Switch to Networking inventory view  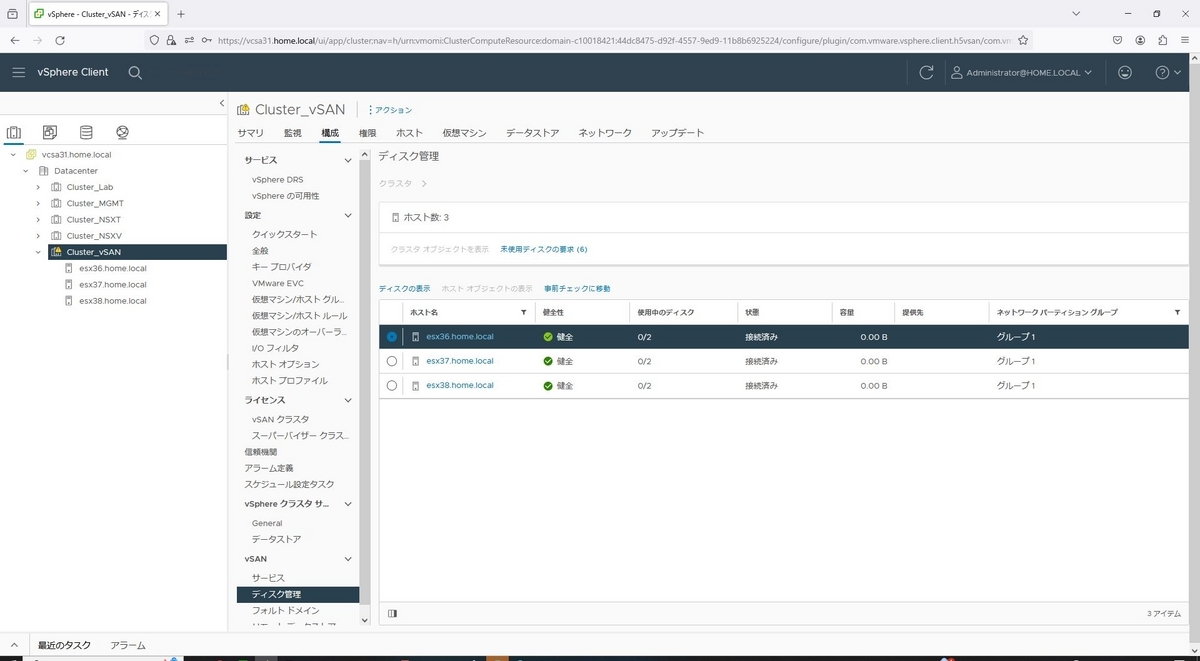(x=122, y=132)
